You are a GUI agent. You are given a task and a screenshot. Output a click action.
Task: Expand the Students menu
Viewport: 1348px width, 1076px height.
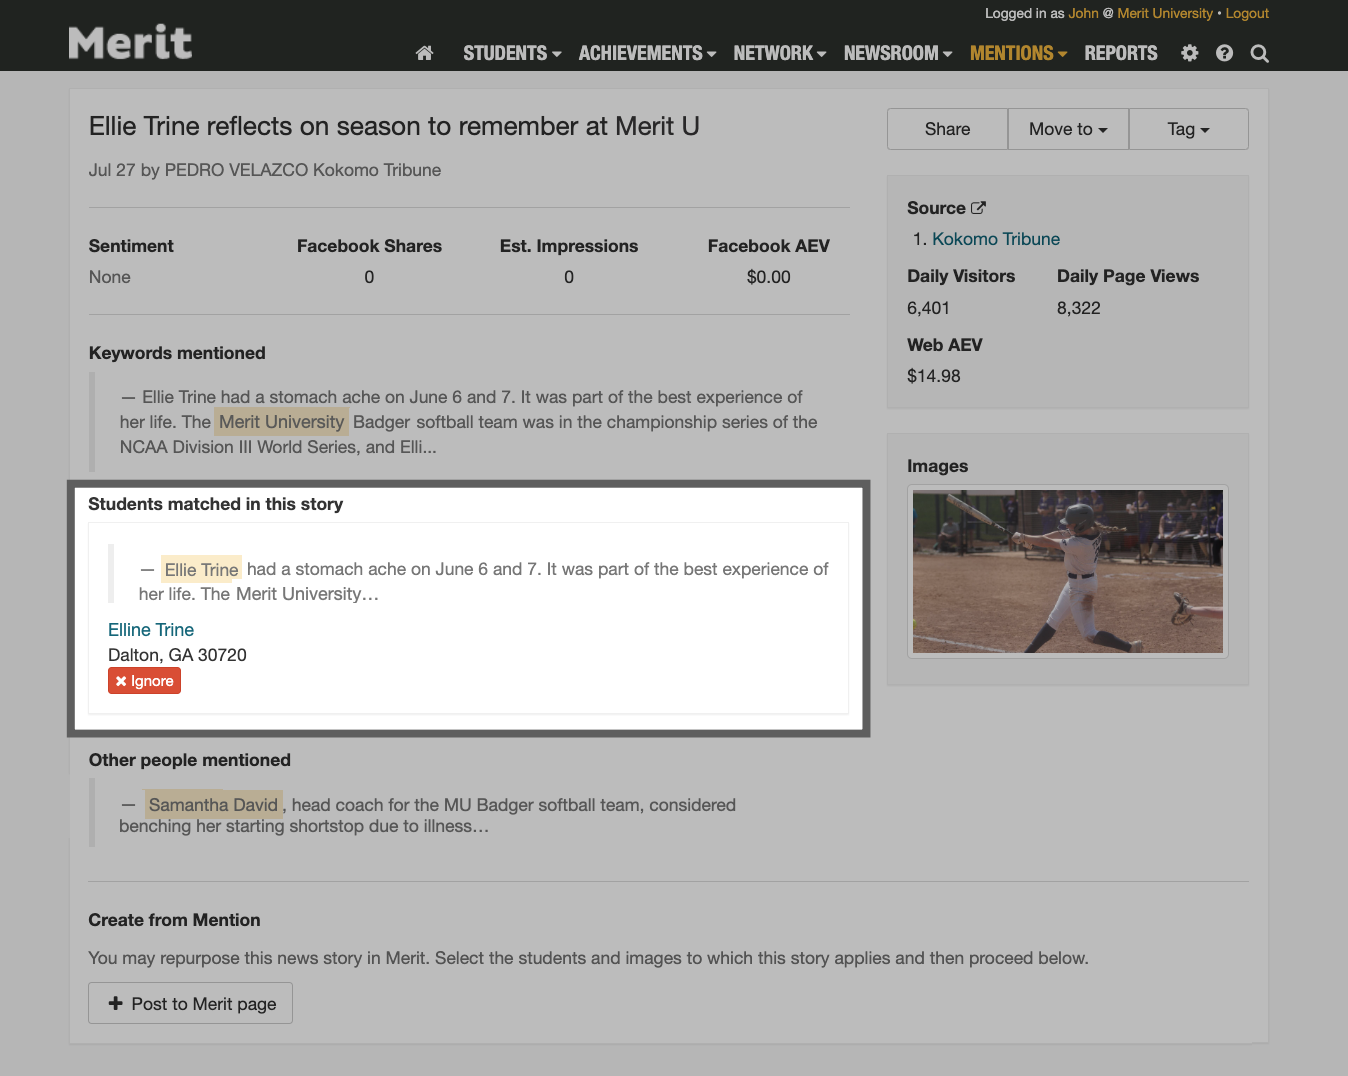point(511,53)
